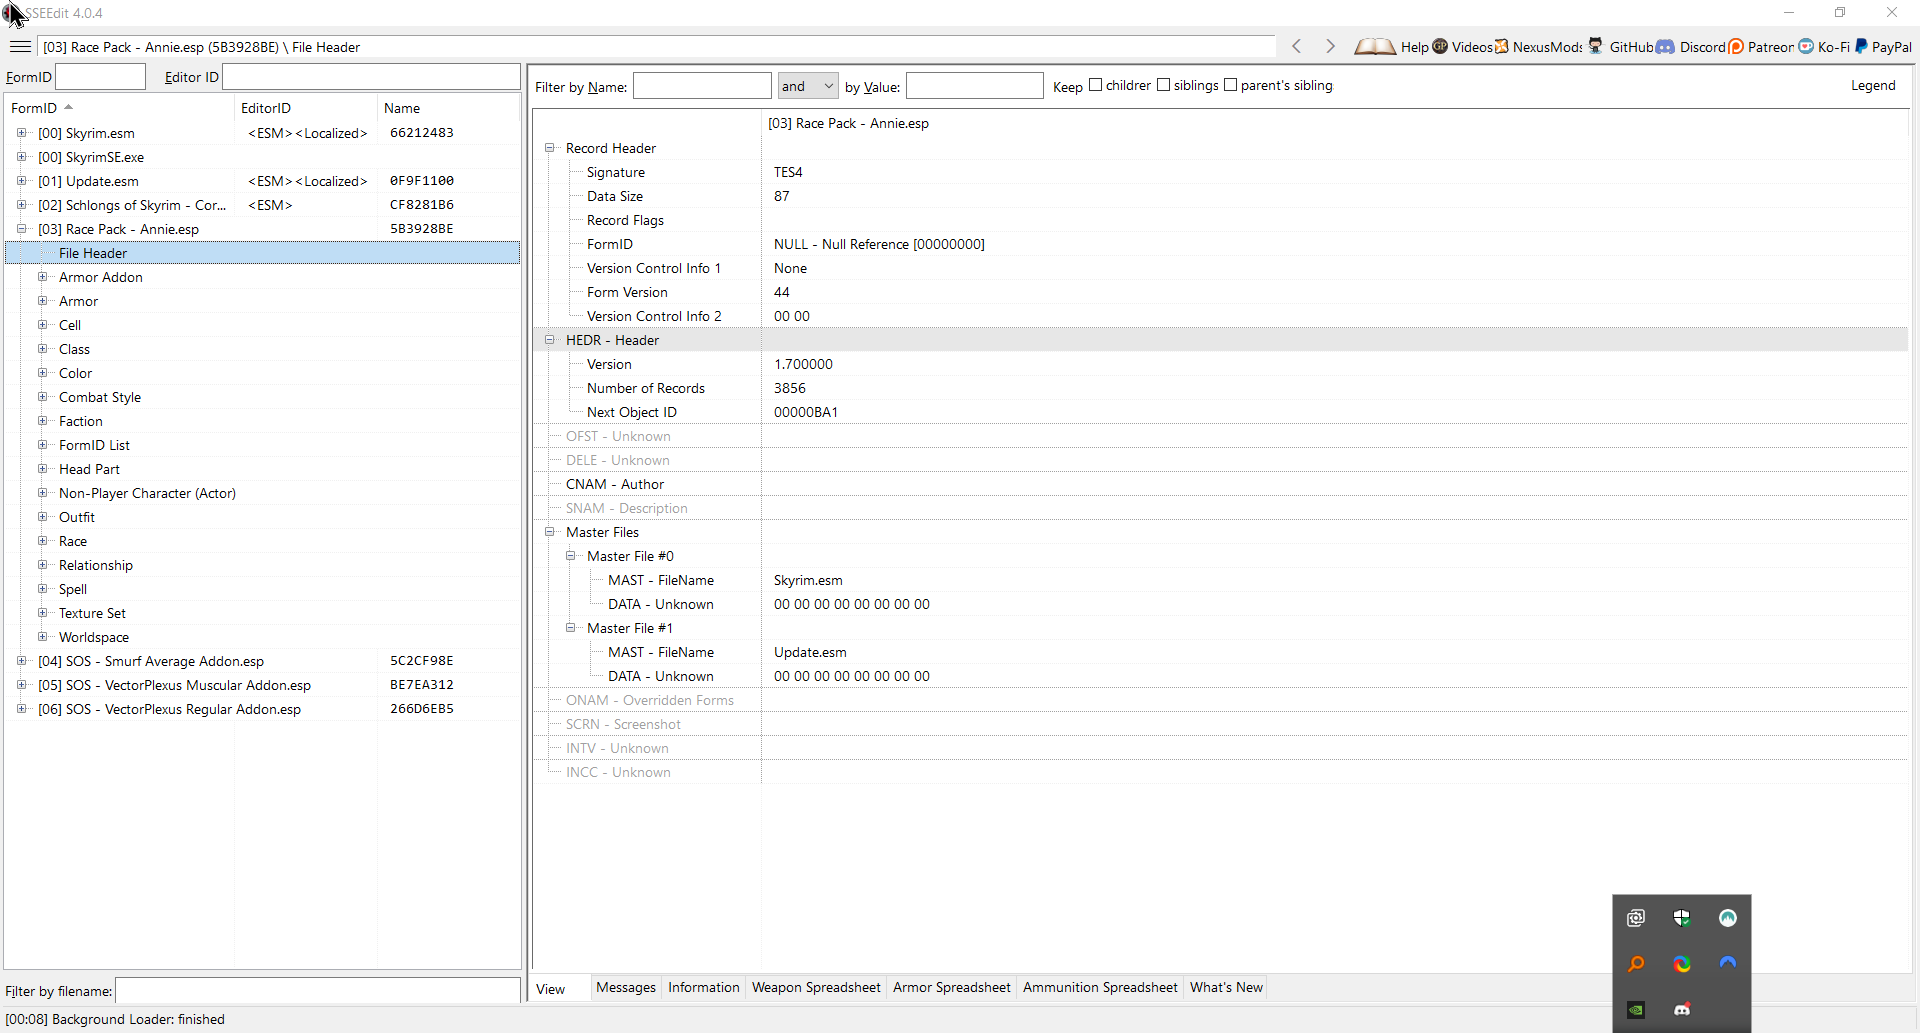Open the Videos link
1920x1033 pixels.
(x=1462, y=47)
